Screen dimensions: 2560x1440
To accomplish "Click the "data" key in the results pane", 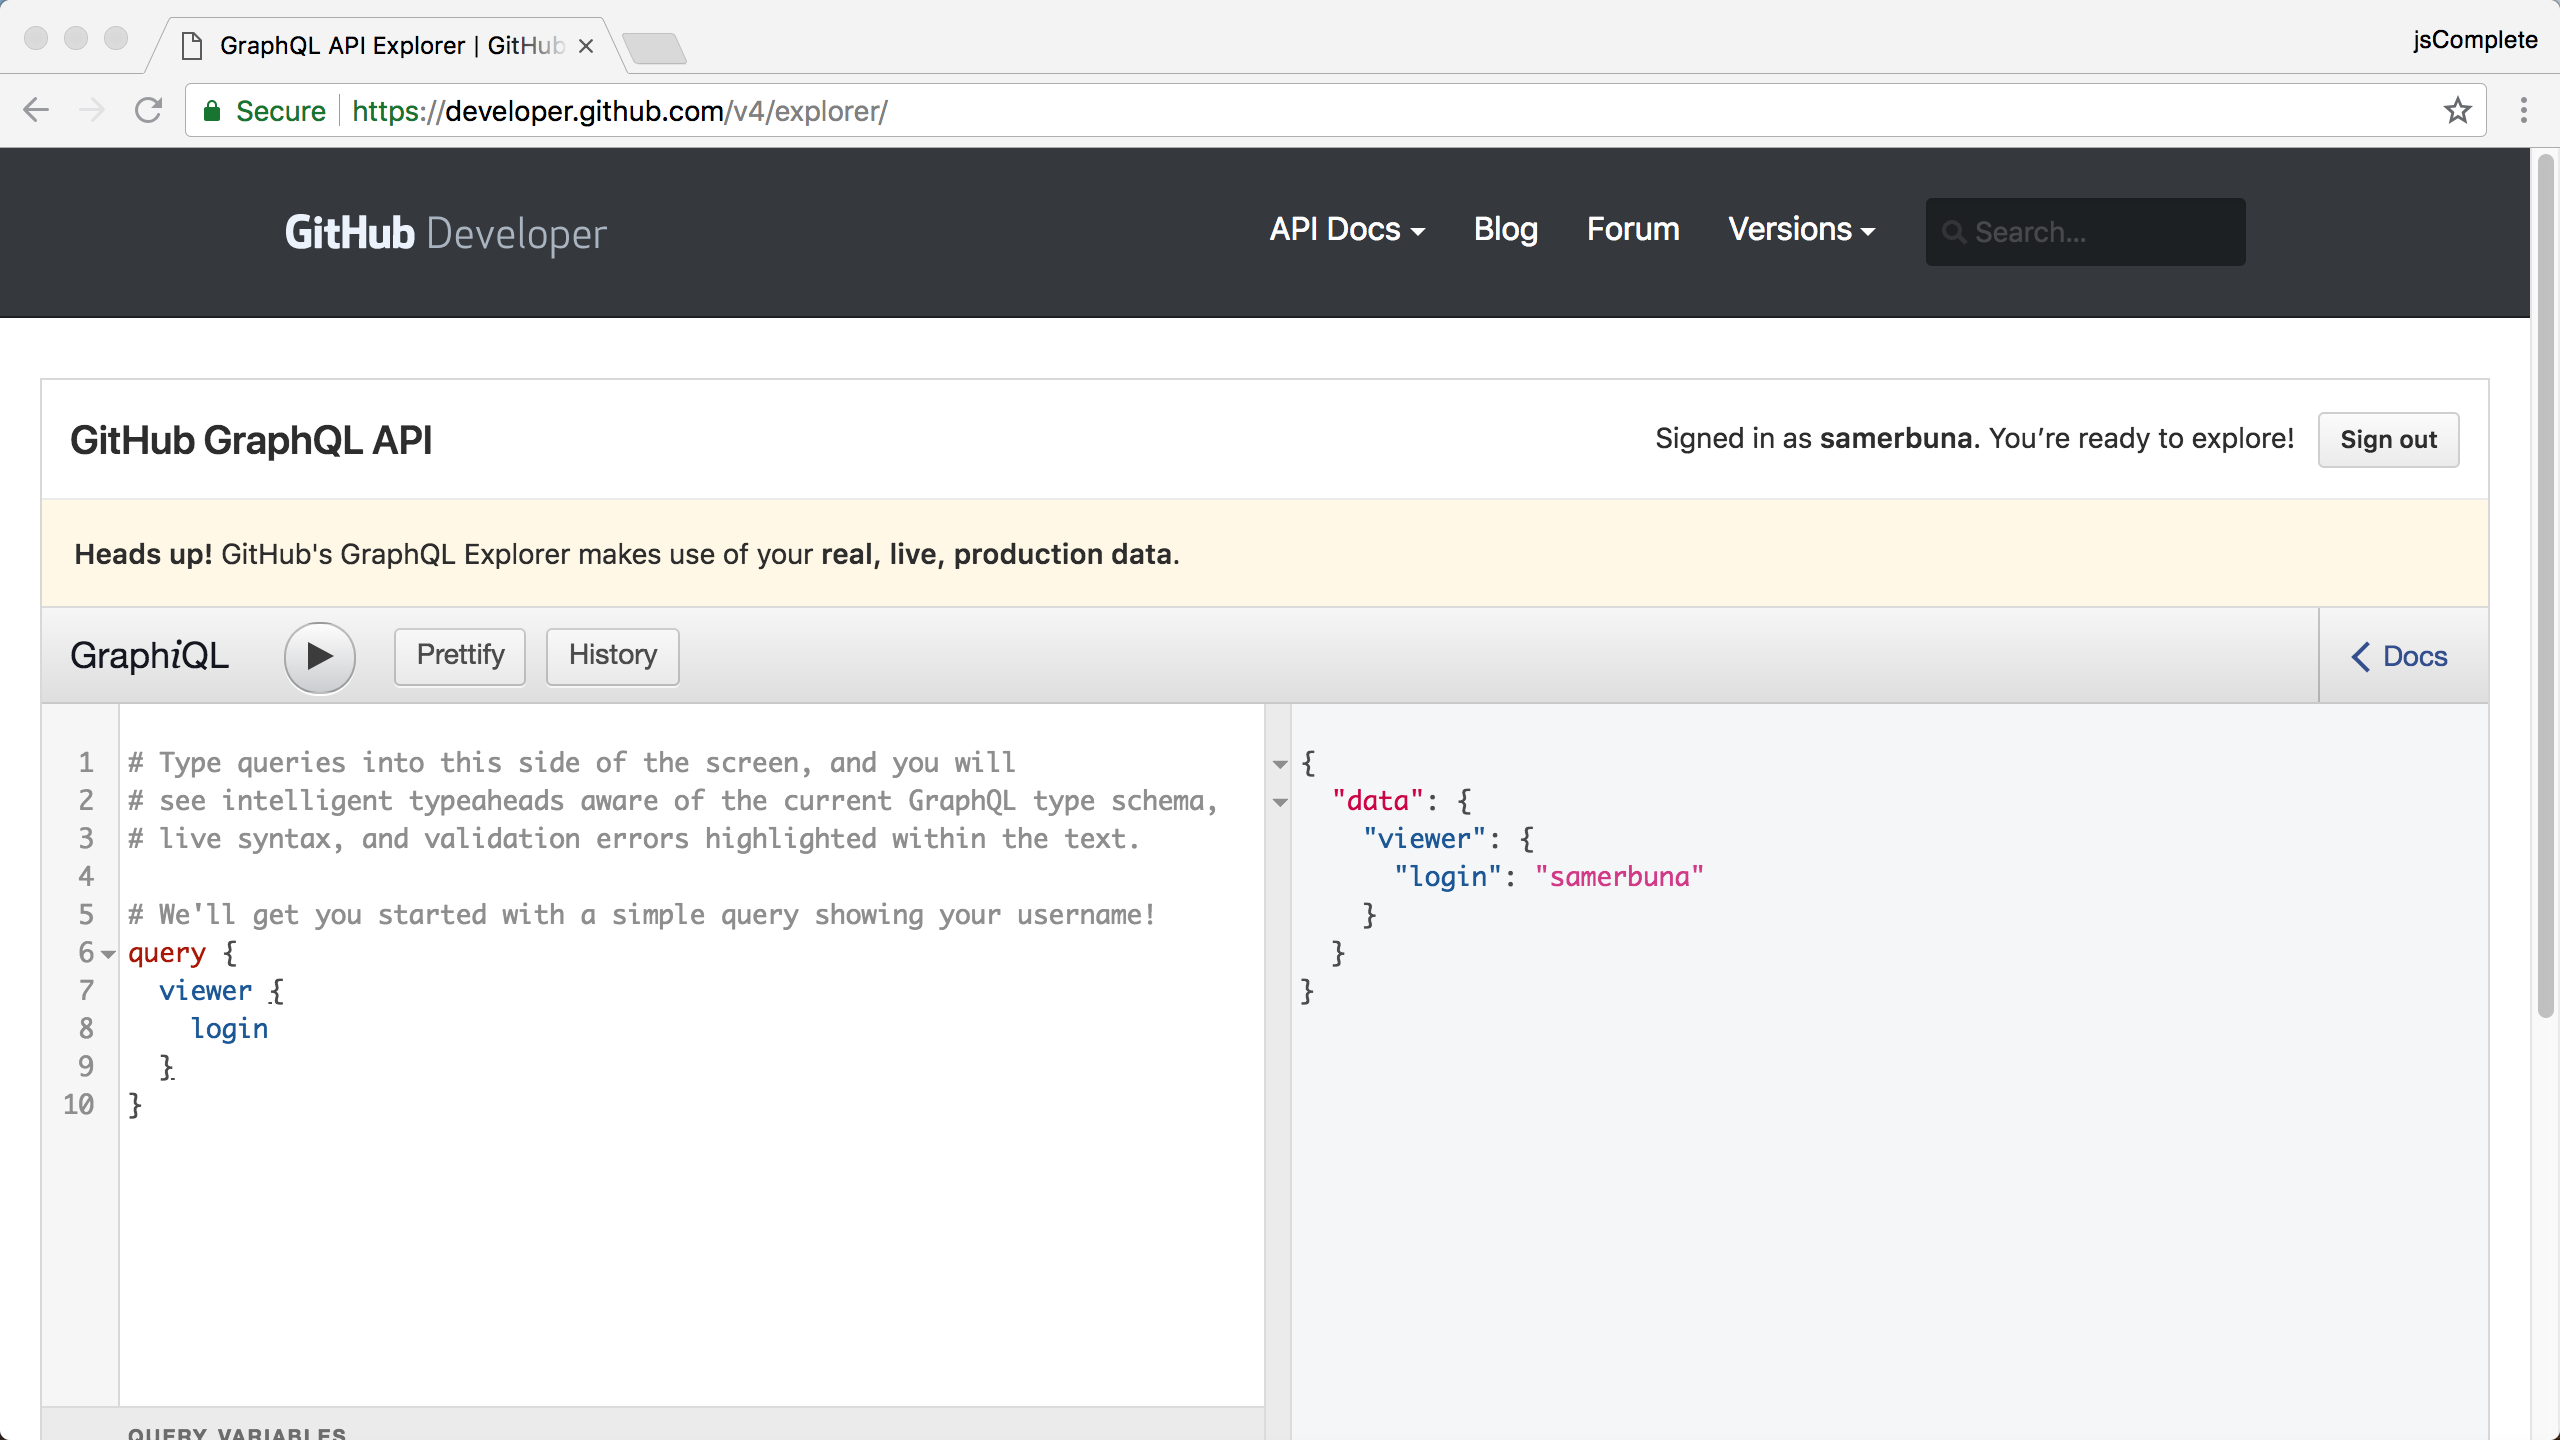I will [1378, 801].
